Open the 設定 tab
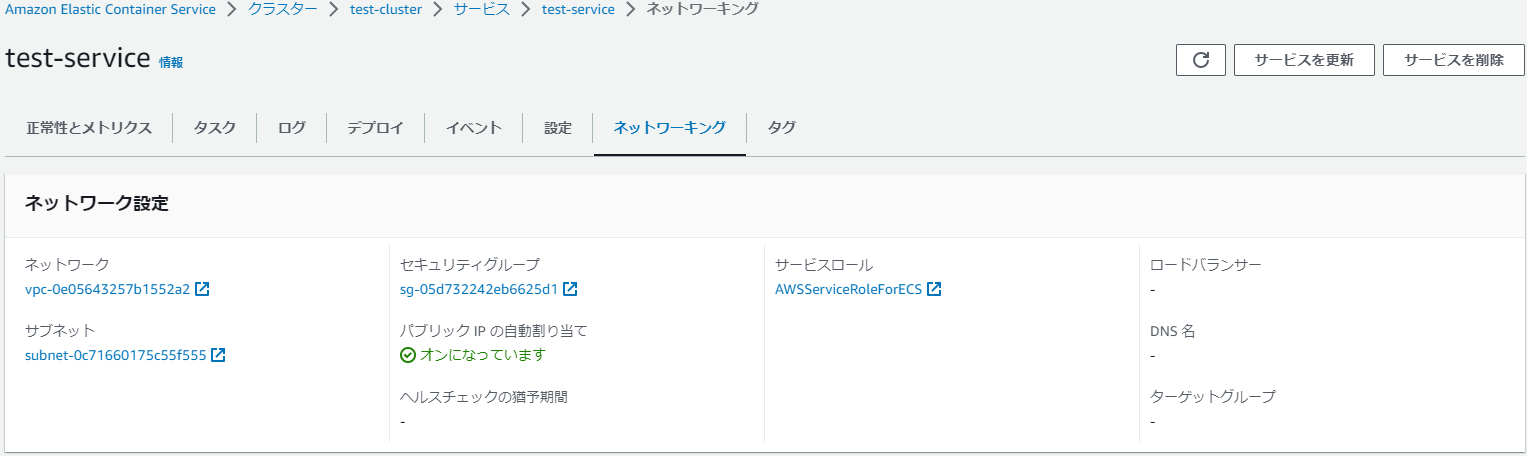This screenshot has height=456, width=1527. coord(558,128)
